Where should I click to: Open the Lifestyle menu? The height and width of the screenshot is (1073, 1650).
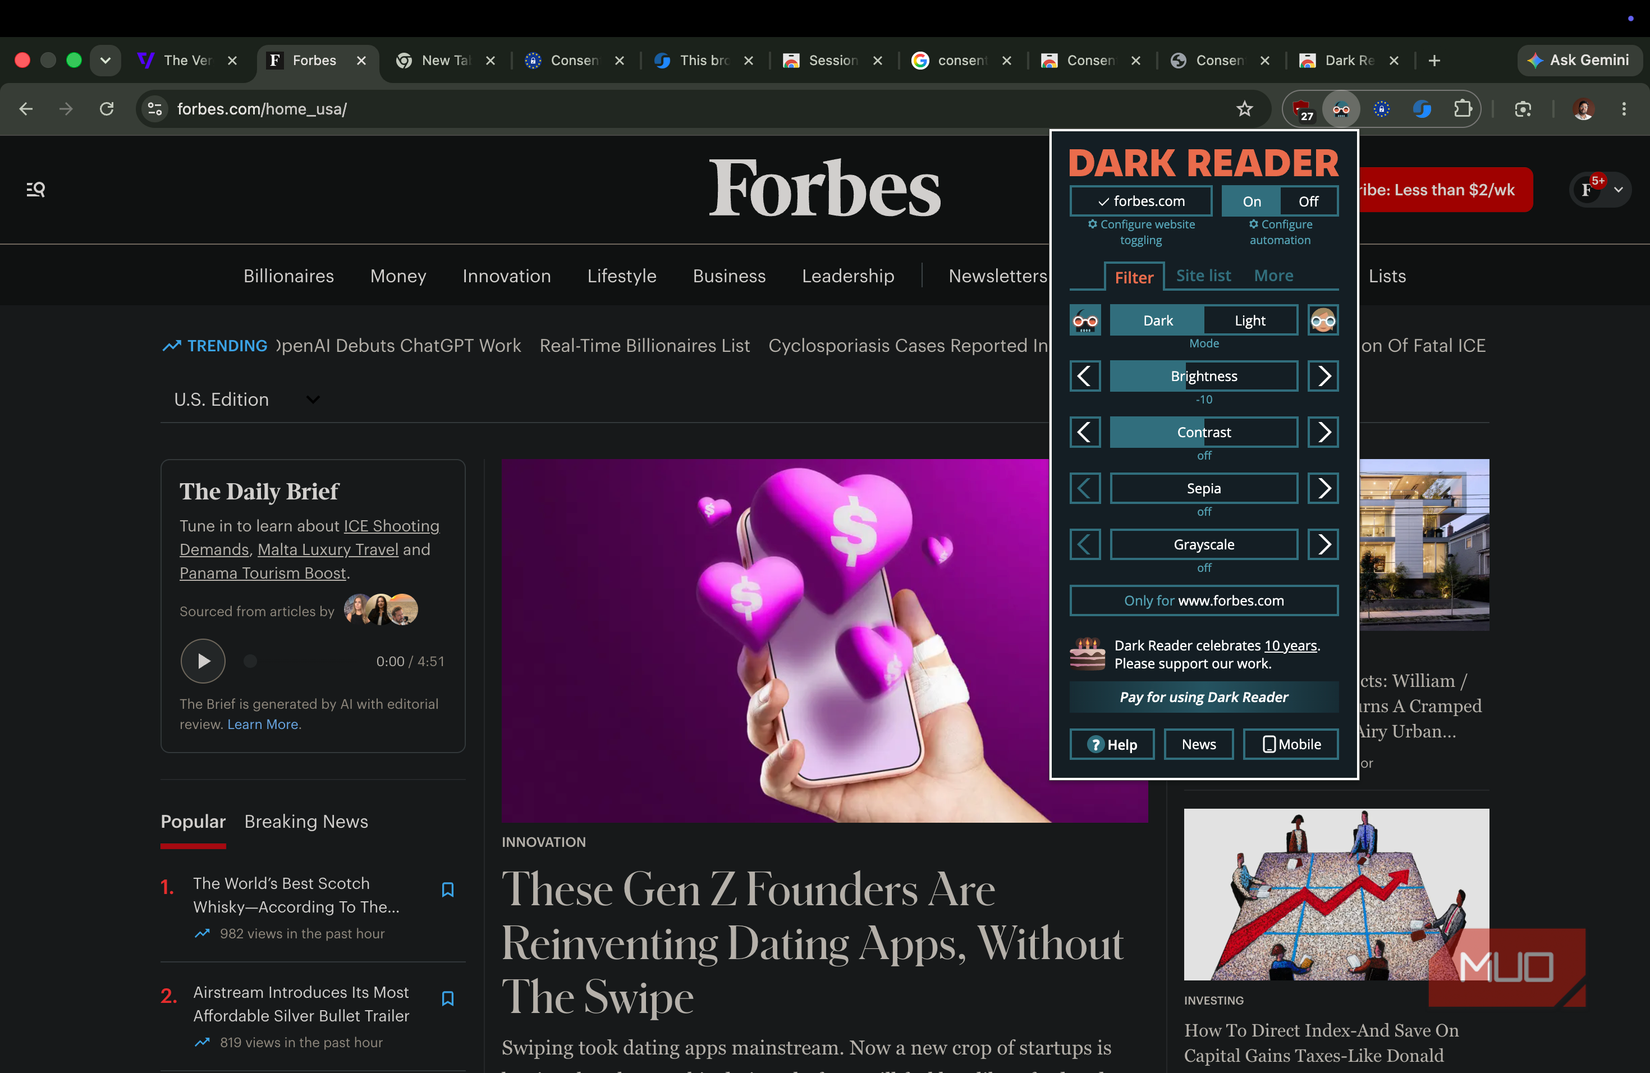[622, 276]
